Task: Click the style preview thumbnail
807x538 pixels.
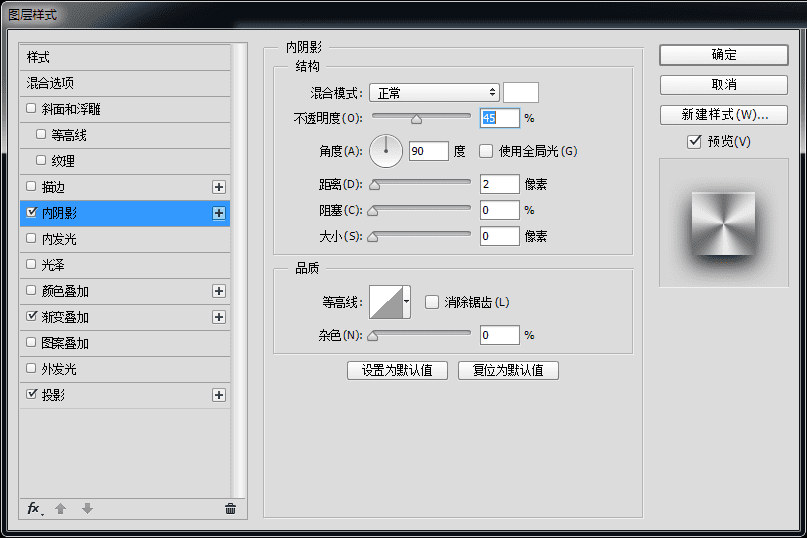Action: 724,223
